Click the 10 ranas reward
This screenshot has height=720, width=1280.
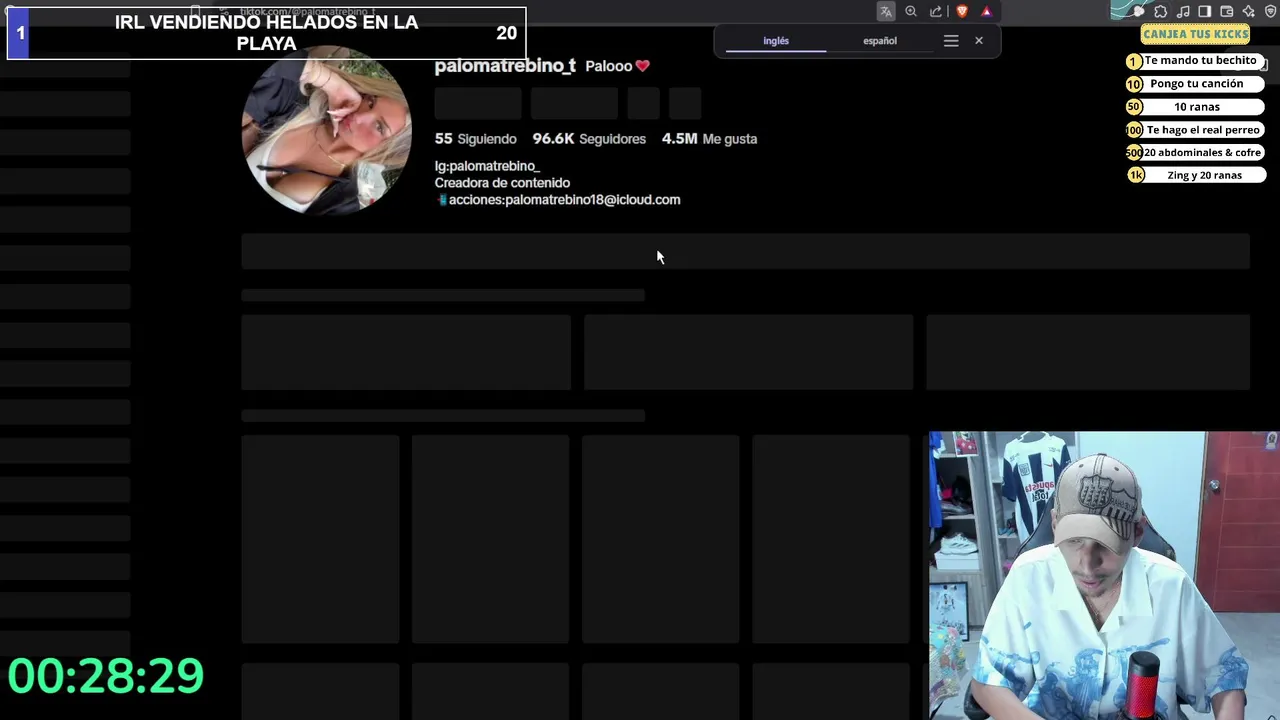1195,107
